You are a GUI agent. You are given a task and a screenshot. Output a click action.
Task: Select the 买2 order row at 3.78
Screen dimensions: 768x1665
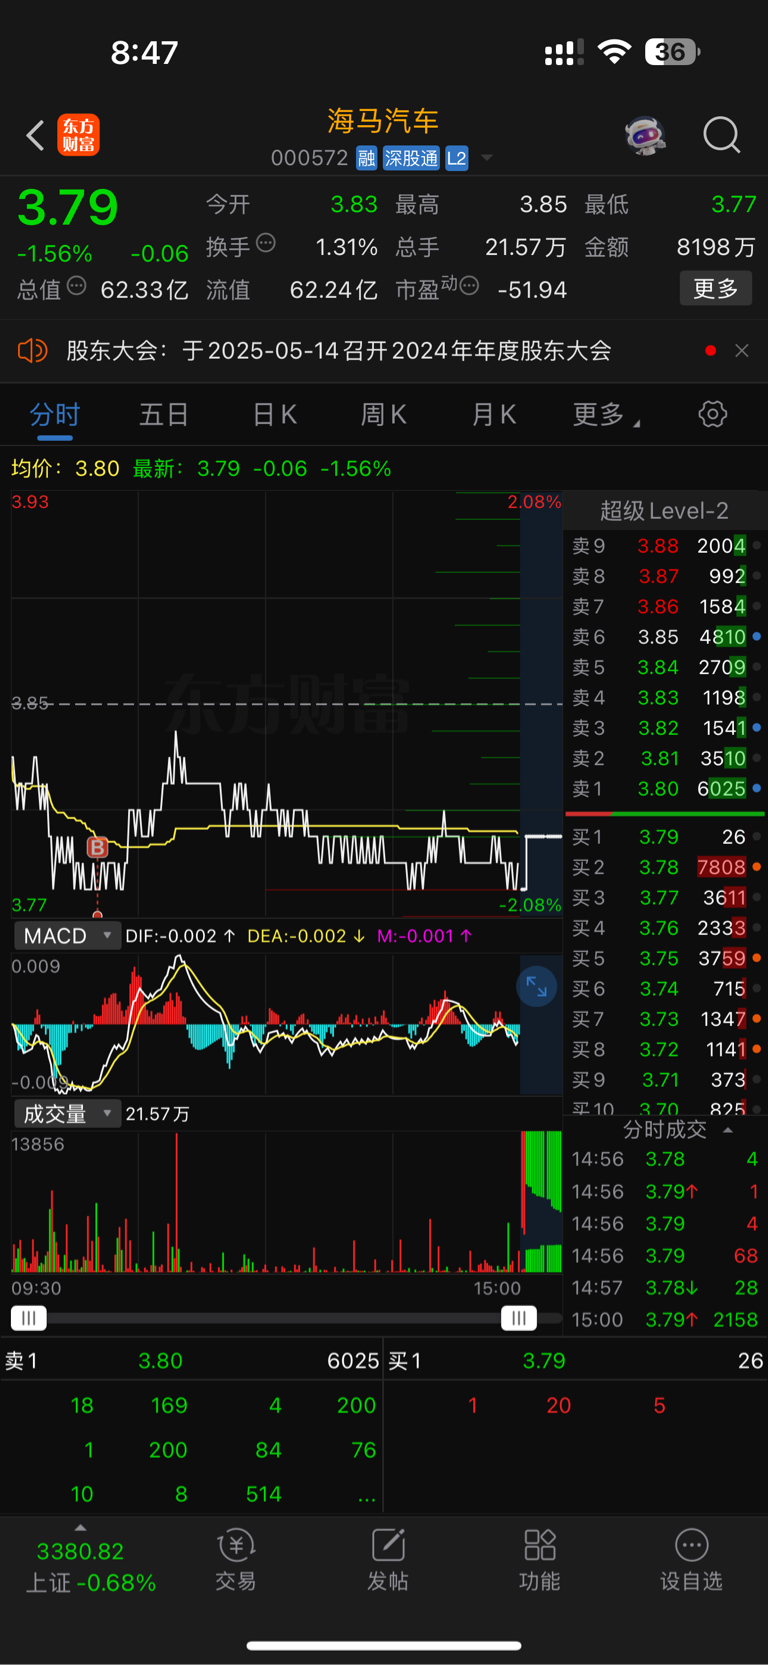666,867
